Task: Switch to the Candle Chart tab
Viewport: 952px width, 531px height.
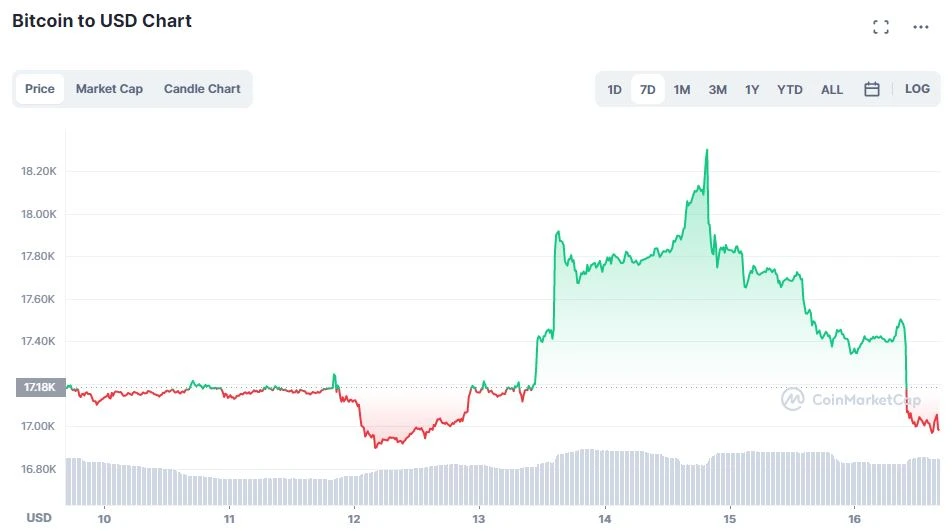Action: pos(202,89)
